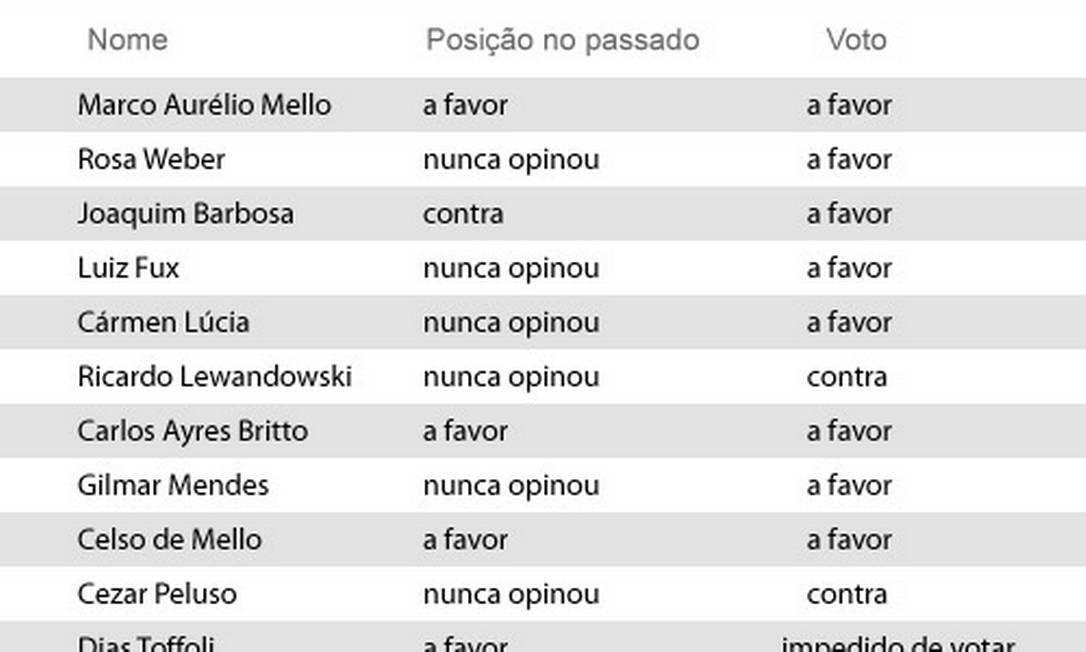
Task: Click the Posição no passado column header
Action: (x=562, y=40)
